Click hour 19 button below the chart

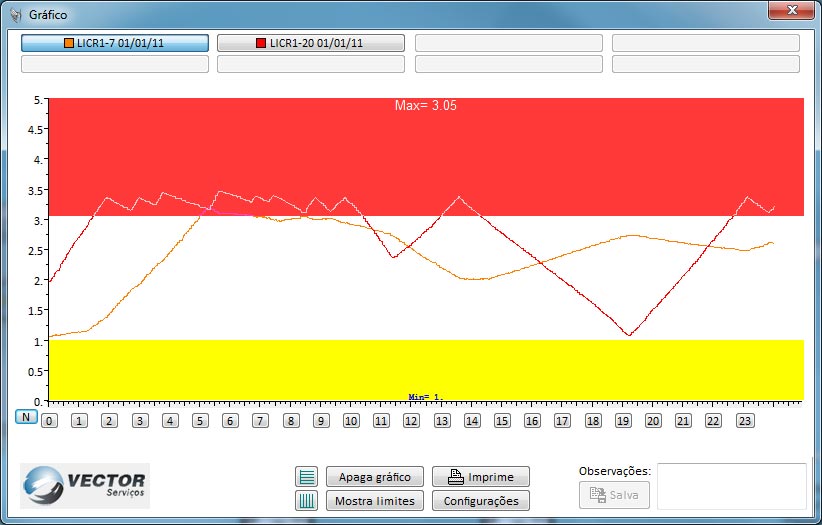coord(622,421)
